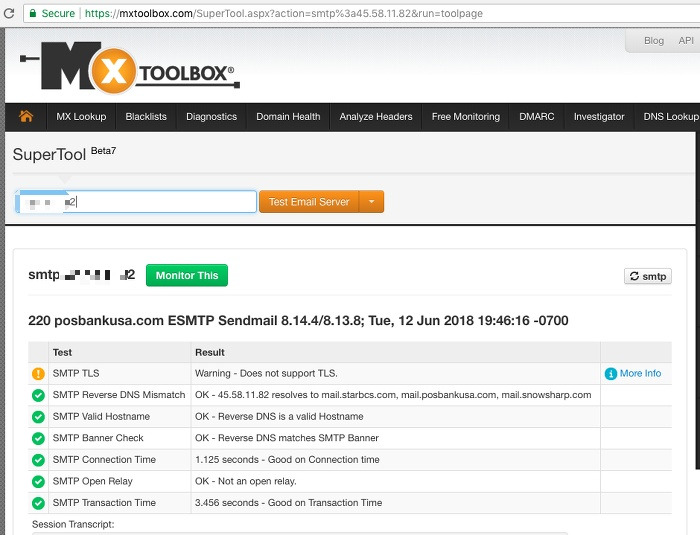The image size is (700, 535).
Task: Click the Session Transcript label
Action: point(73,524)
